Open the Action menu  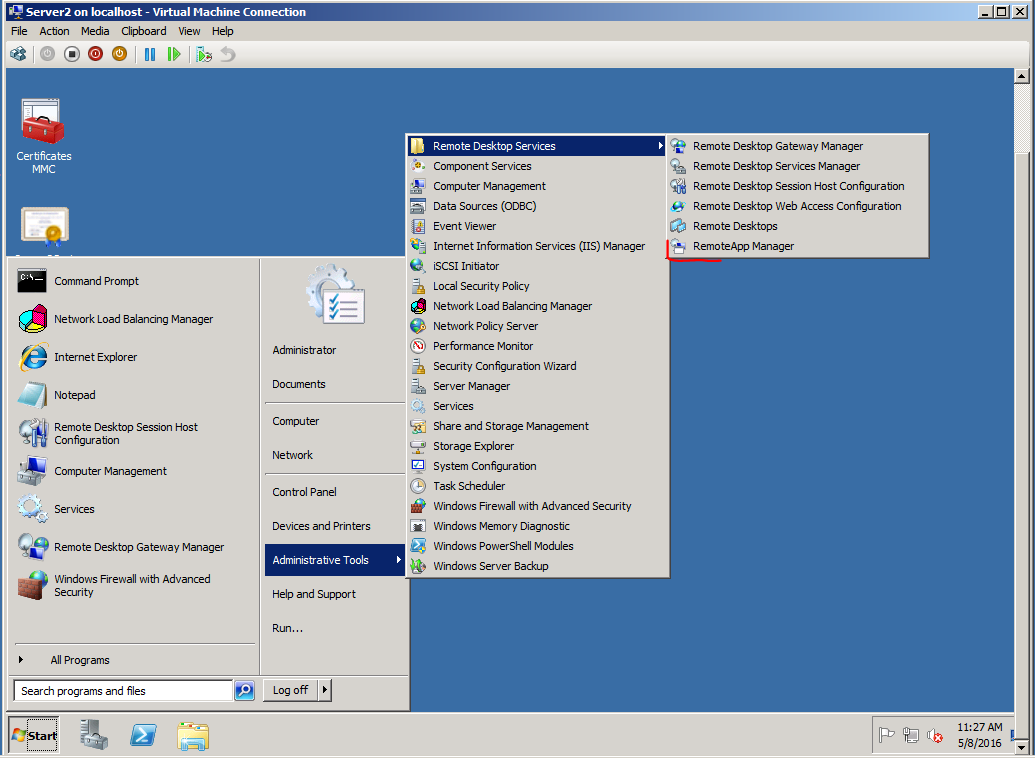pos(54,31)
